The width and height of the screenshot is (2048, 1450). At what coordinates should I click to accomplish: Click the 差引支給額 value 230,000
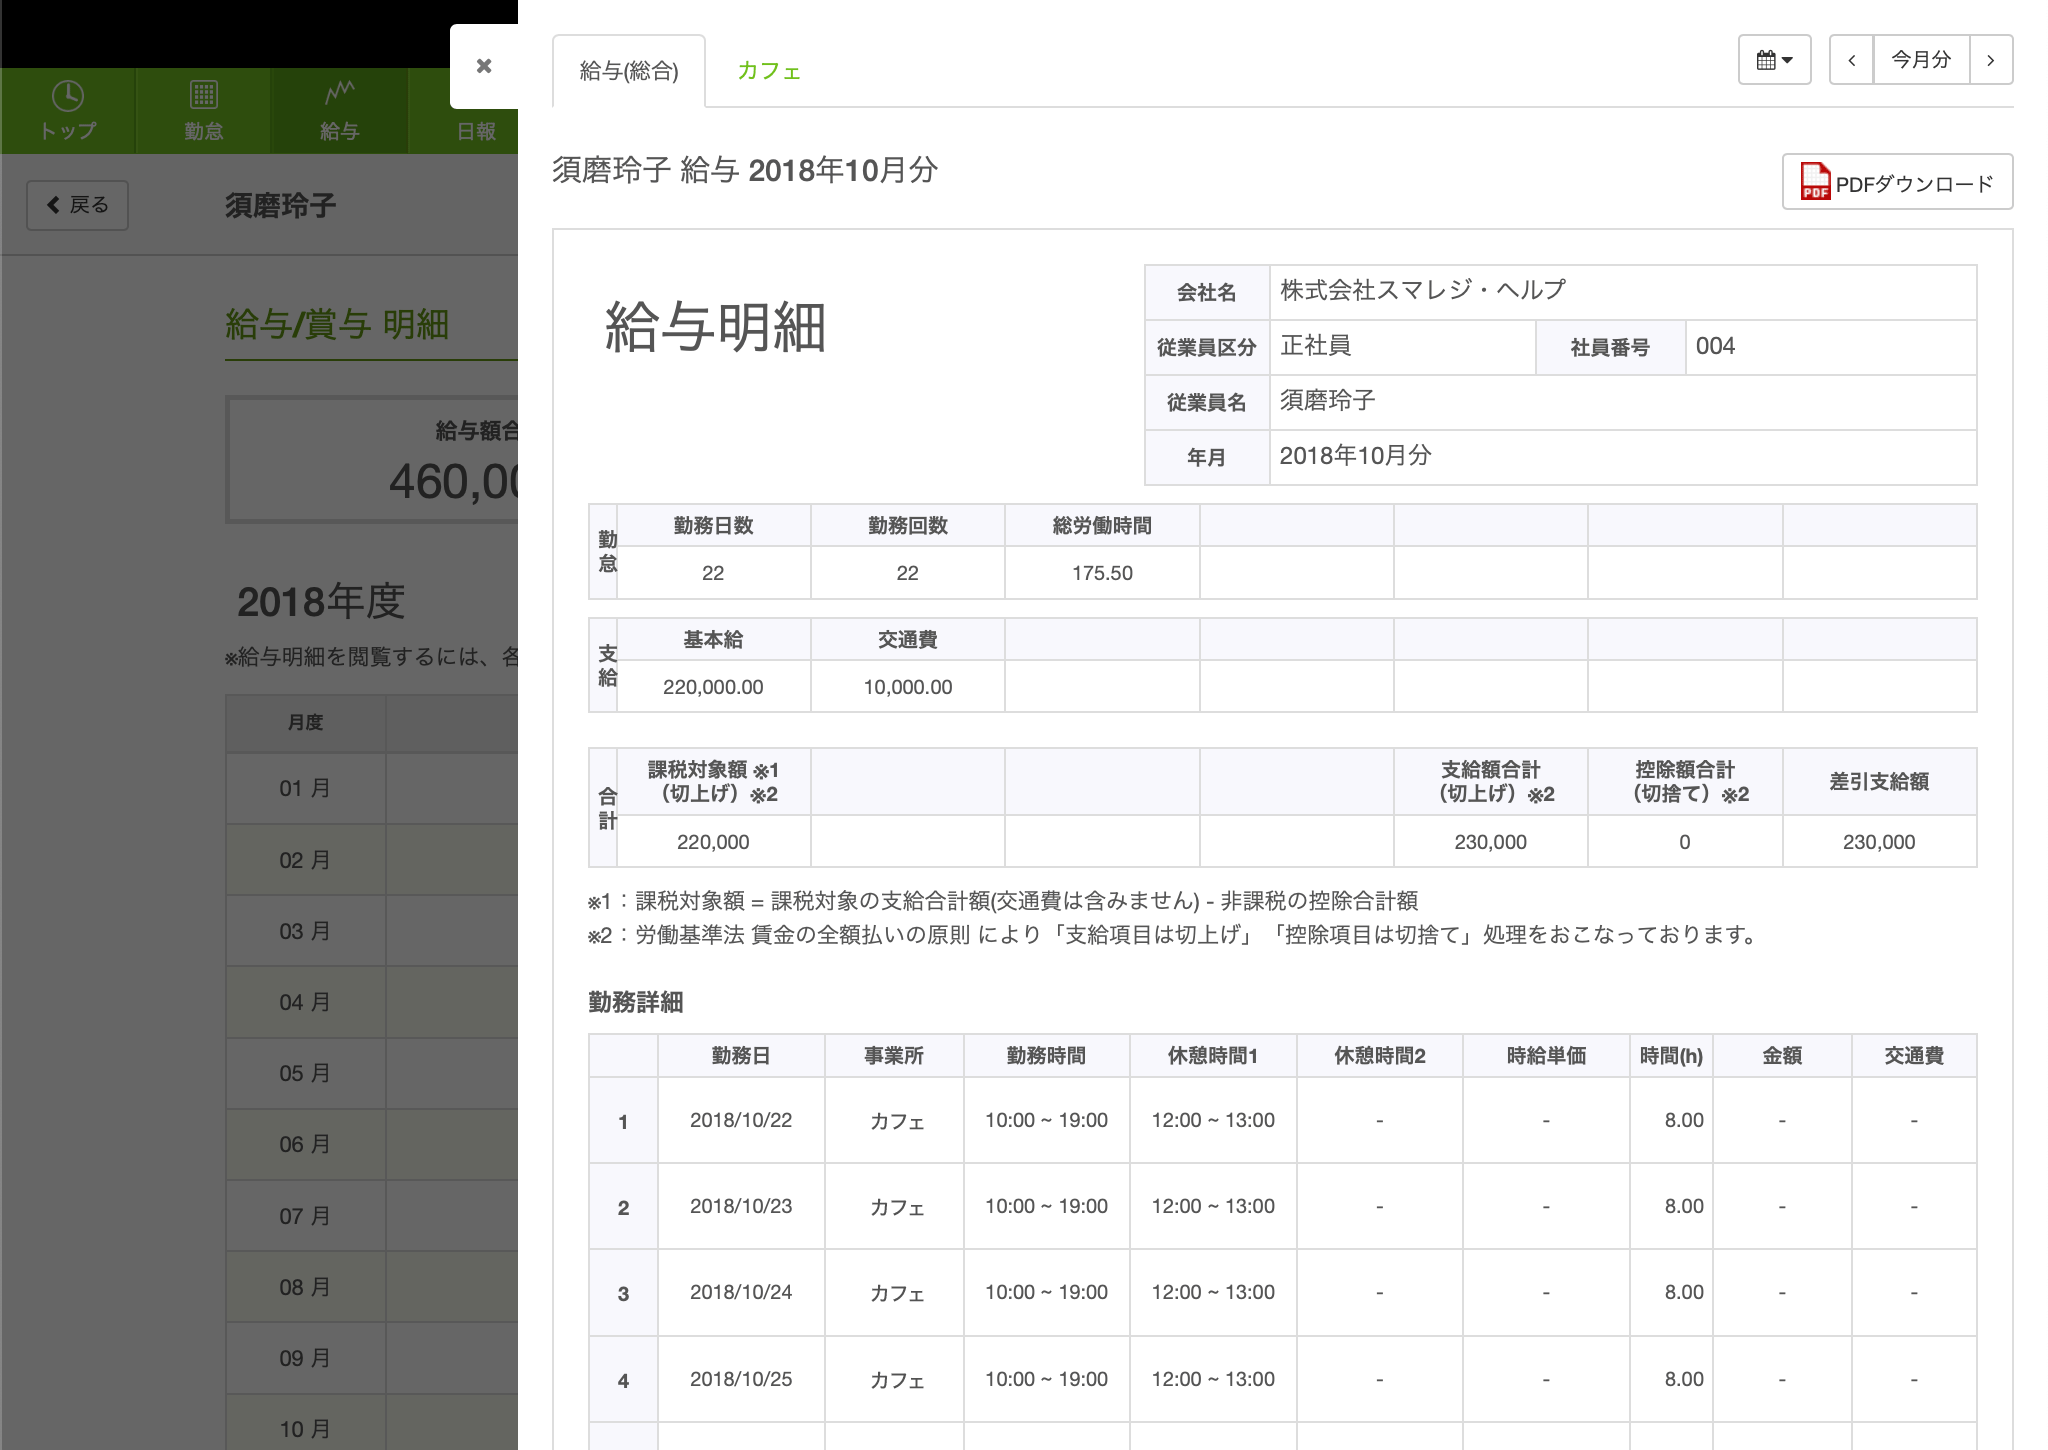tap(1879, 842)
